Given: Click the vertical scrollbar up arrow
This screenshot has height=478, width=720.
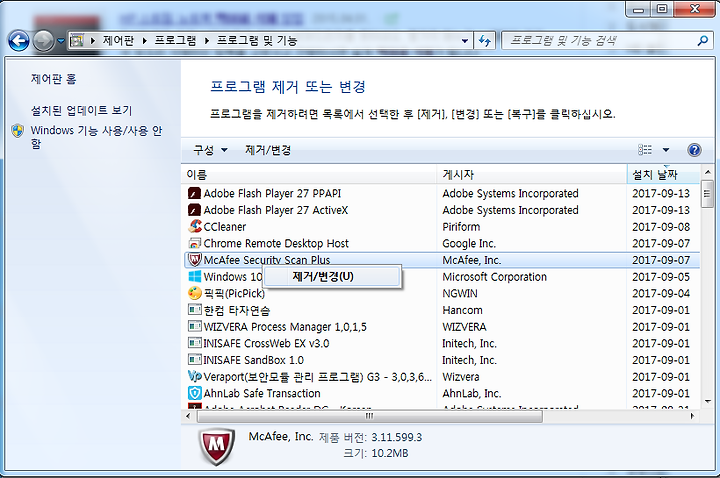Looking at the screenshot, I should tap(707, 172).
